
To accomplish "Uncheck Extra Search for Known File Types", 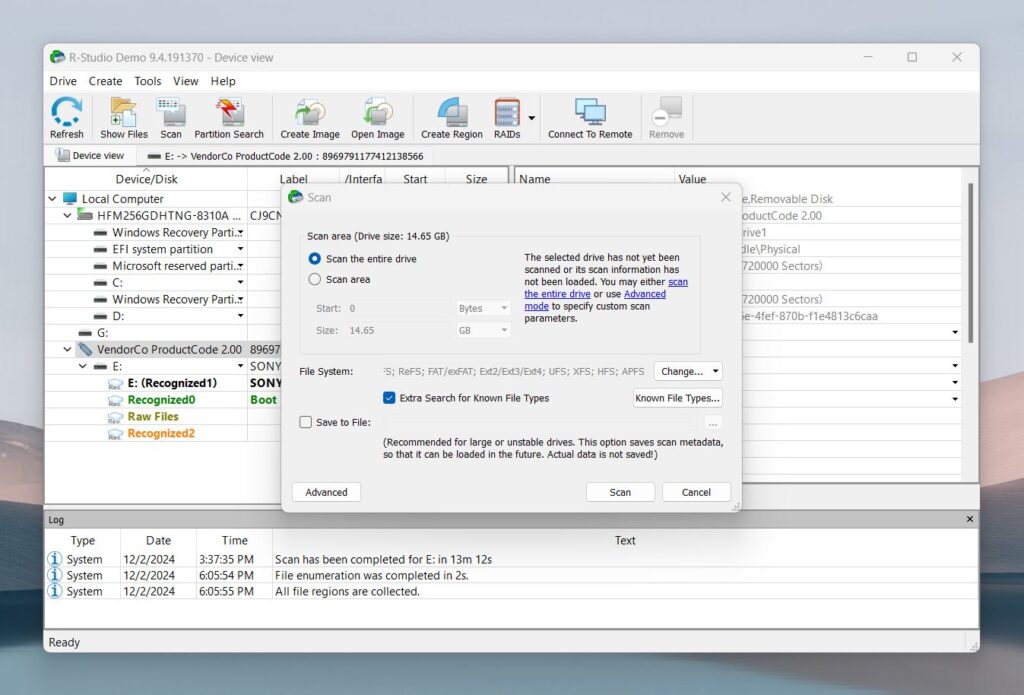I will [389, 397].
